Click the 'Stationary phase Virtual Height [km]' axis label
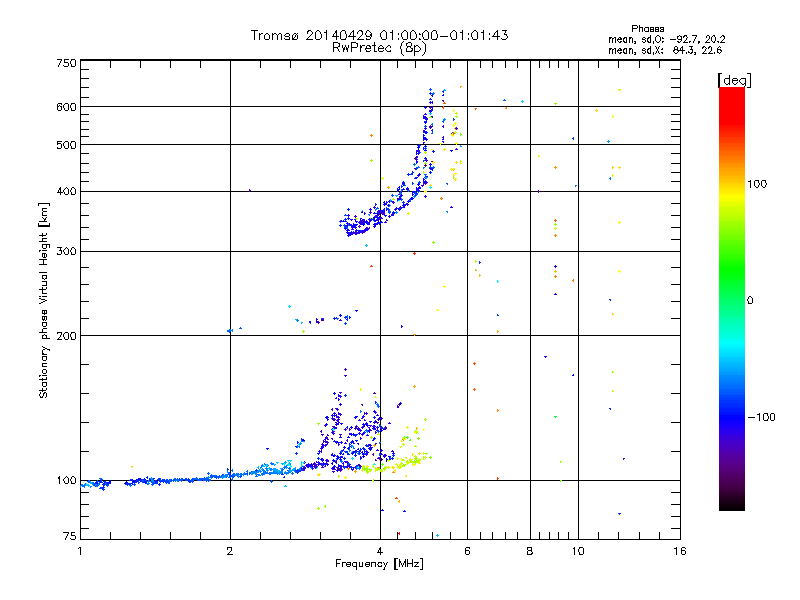Image resolution: width=800 pixels, height=600 pixels. coord(44,300)
